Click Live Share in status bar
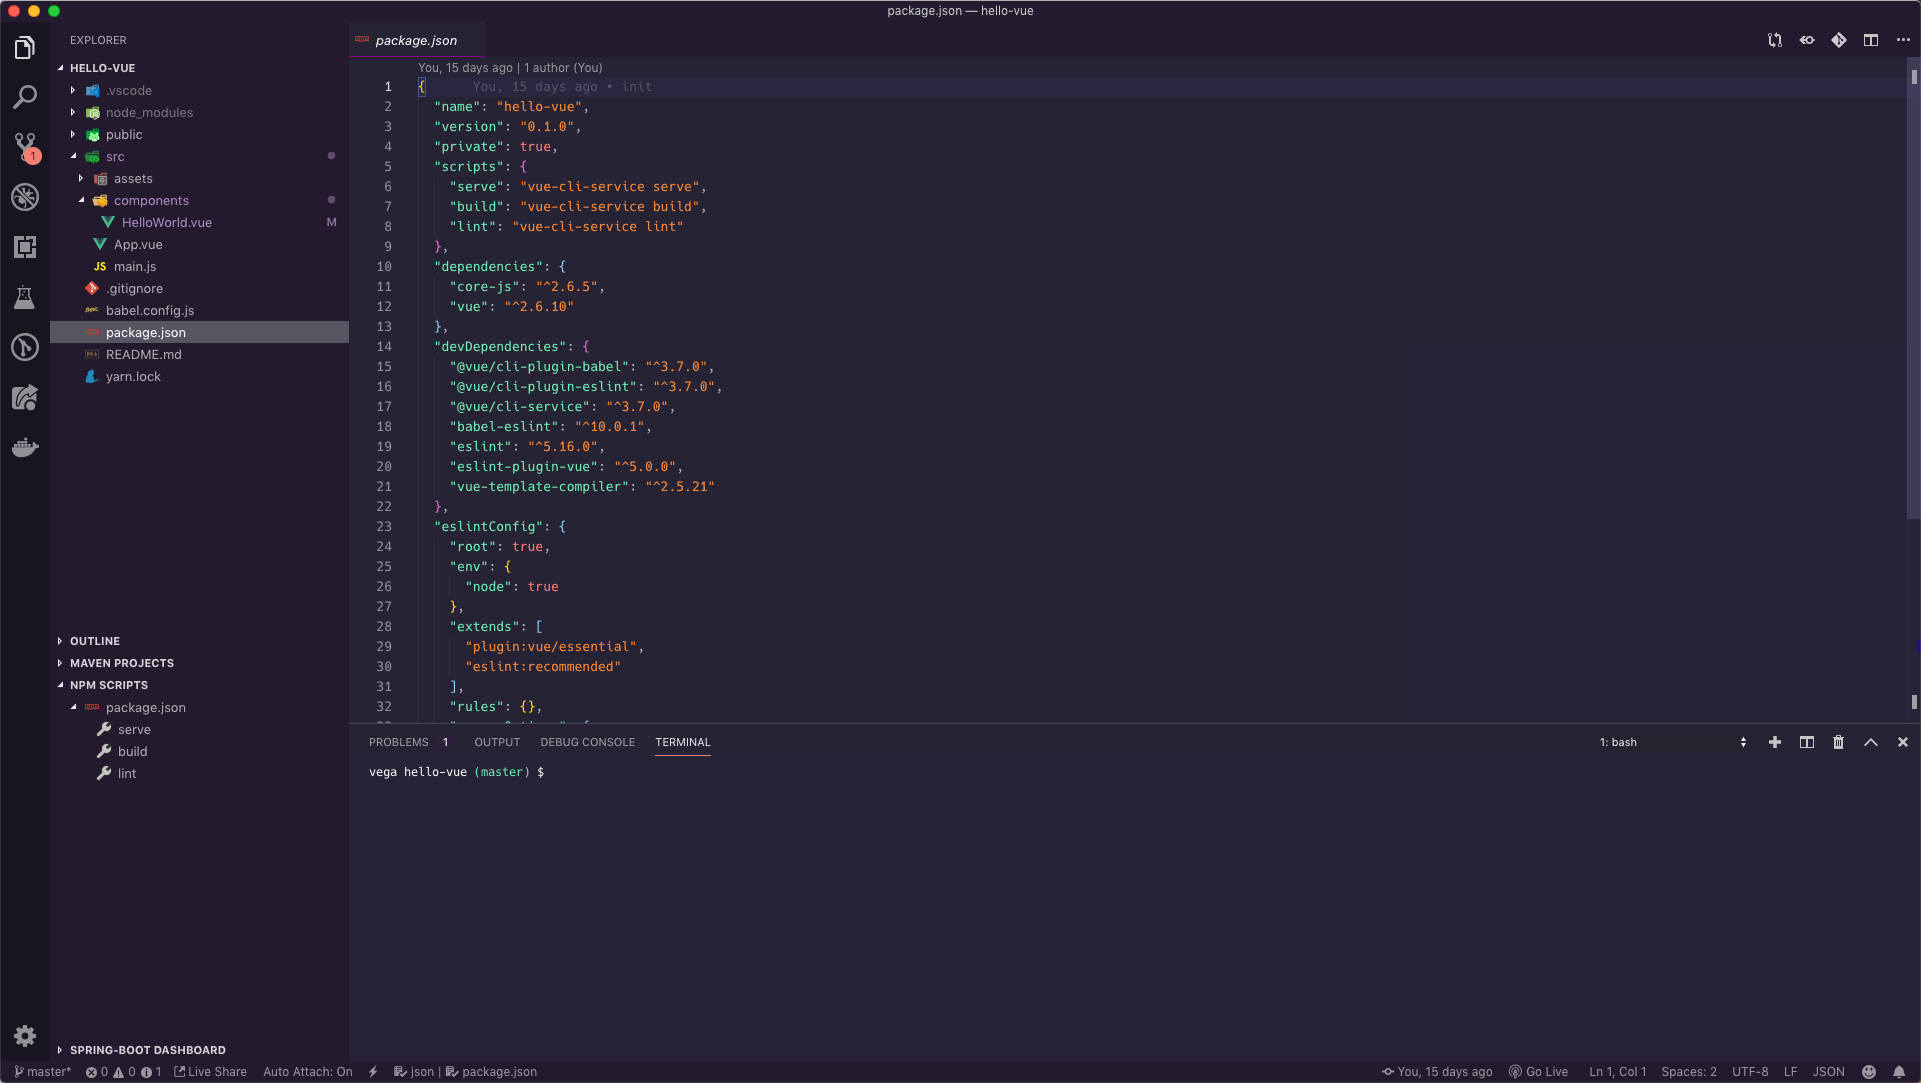The height and width of the screenshot is (1083, 1921). 210,1072
